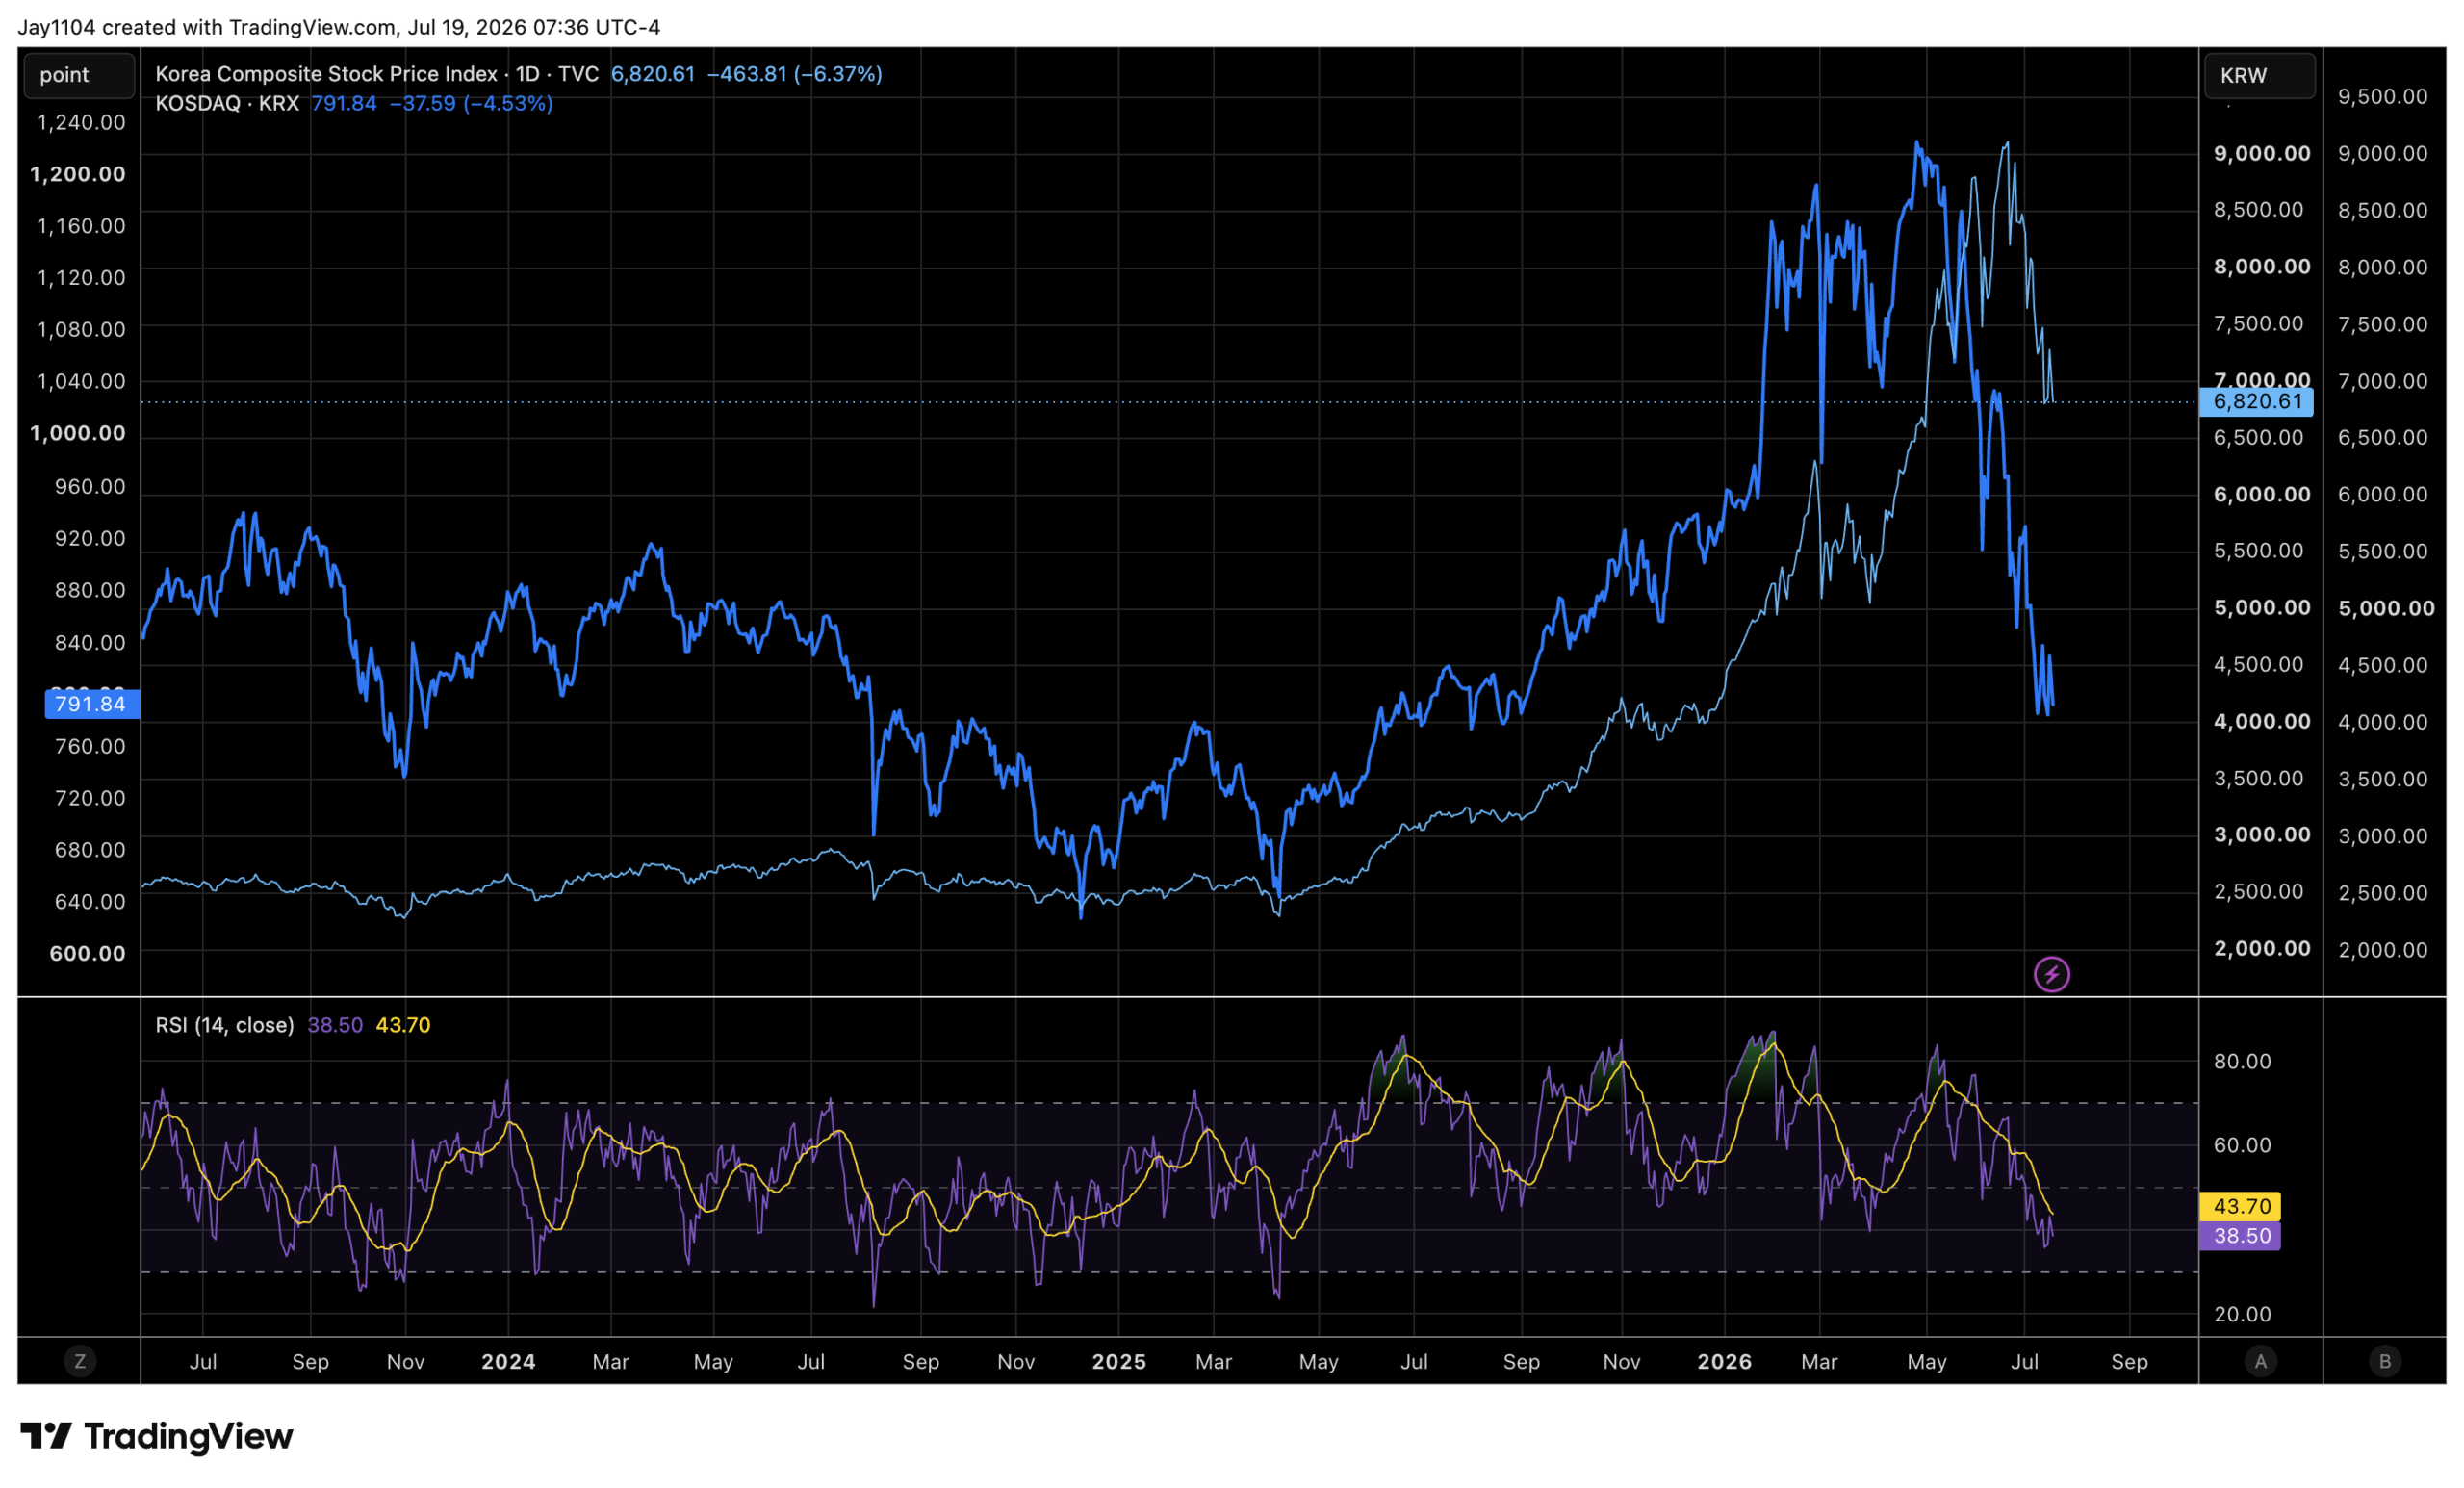
Task: Click the 920.00 label on the left axis
Action: click(90, 538)
